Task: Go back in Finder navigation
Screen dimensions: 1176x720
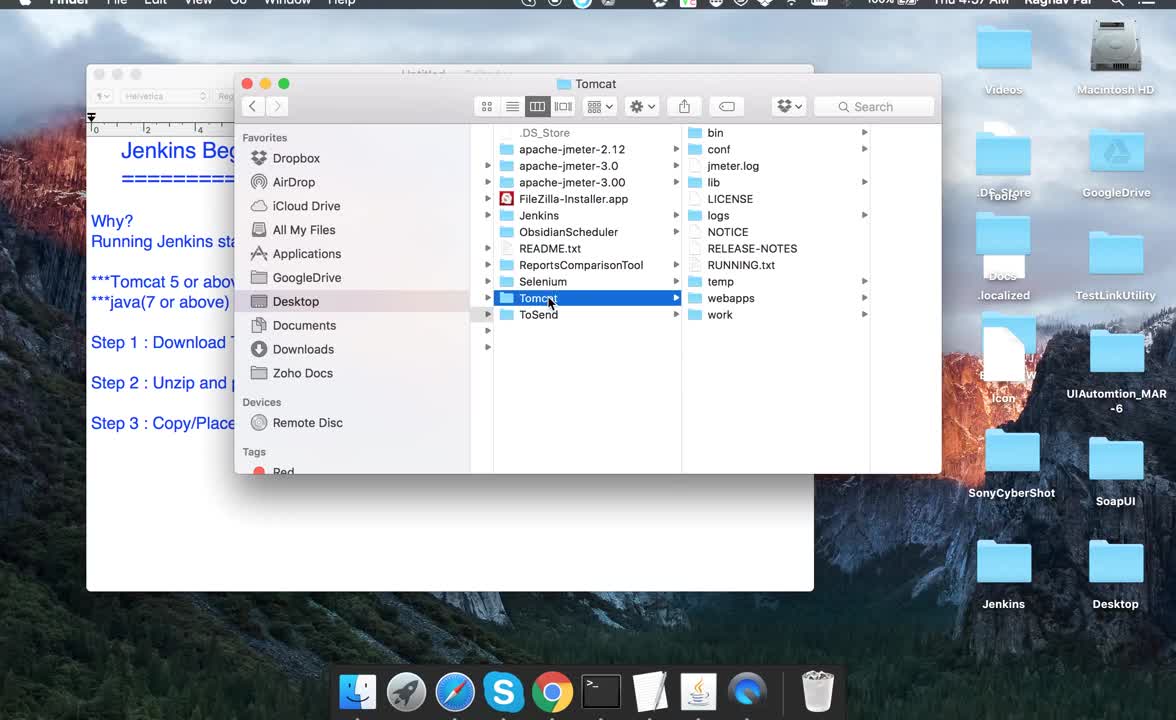Action: pyautogui.click(x=253, y=106)
